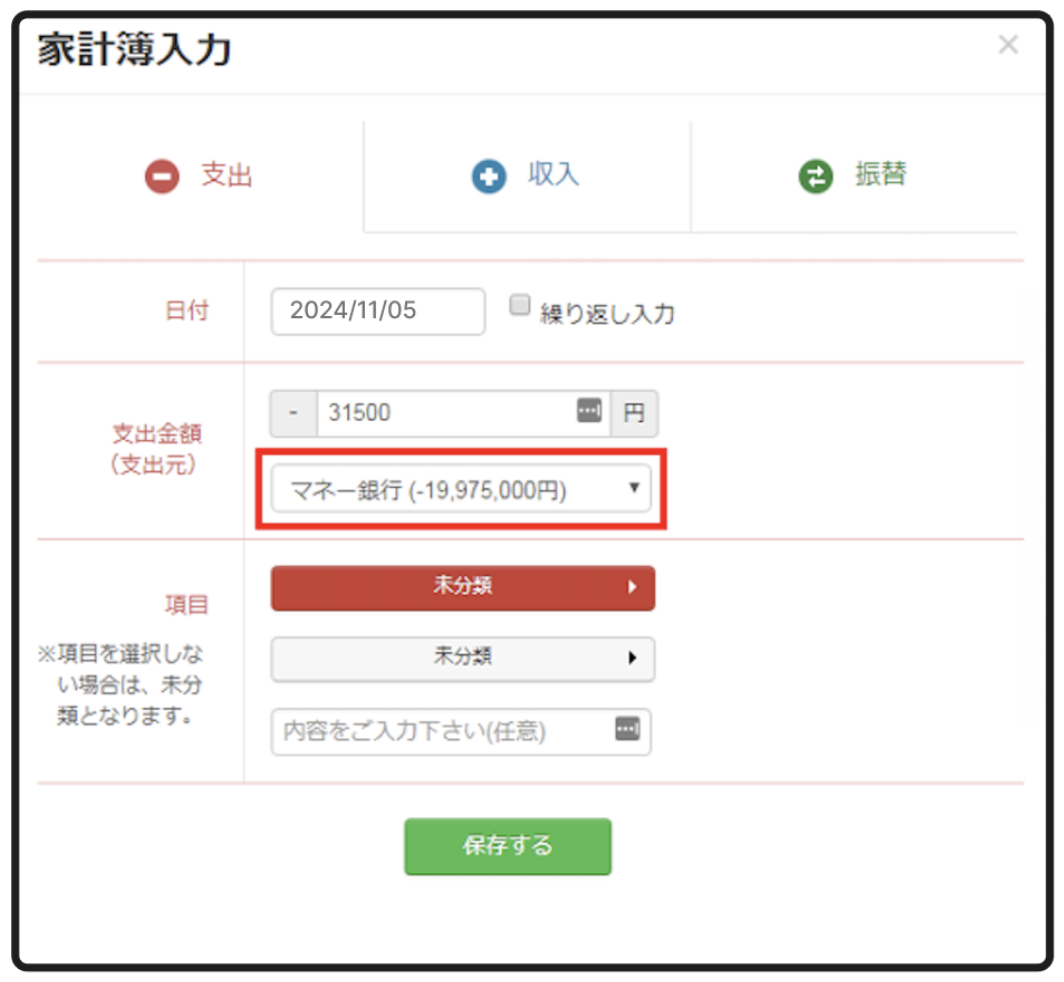Click the black arrow on white 未分類 button

[632, 658]
